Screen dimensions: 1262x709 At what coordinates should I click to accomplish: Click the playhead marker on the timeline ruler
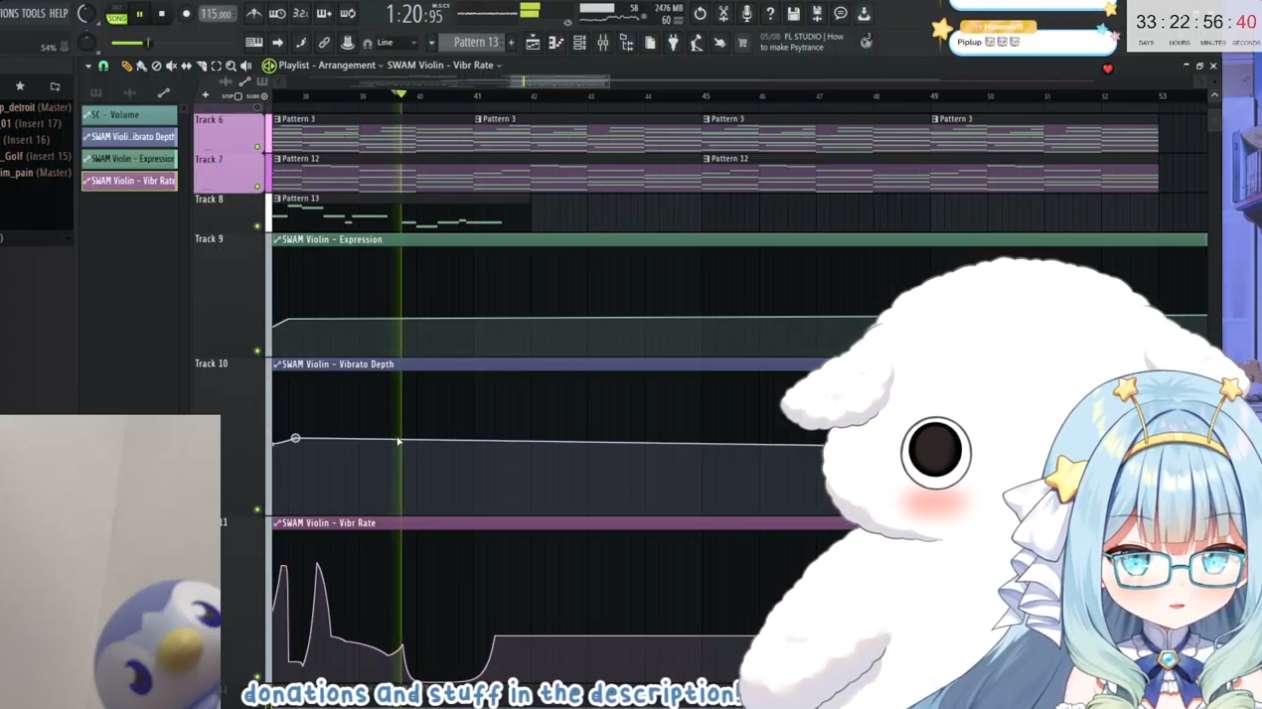(x=400, y=94)
